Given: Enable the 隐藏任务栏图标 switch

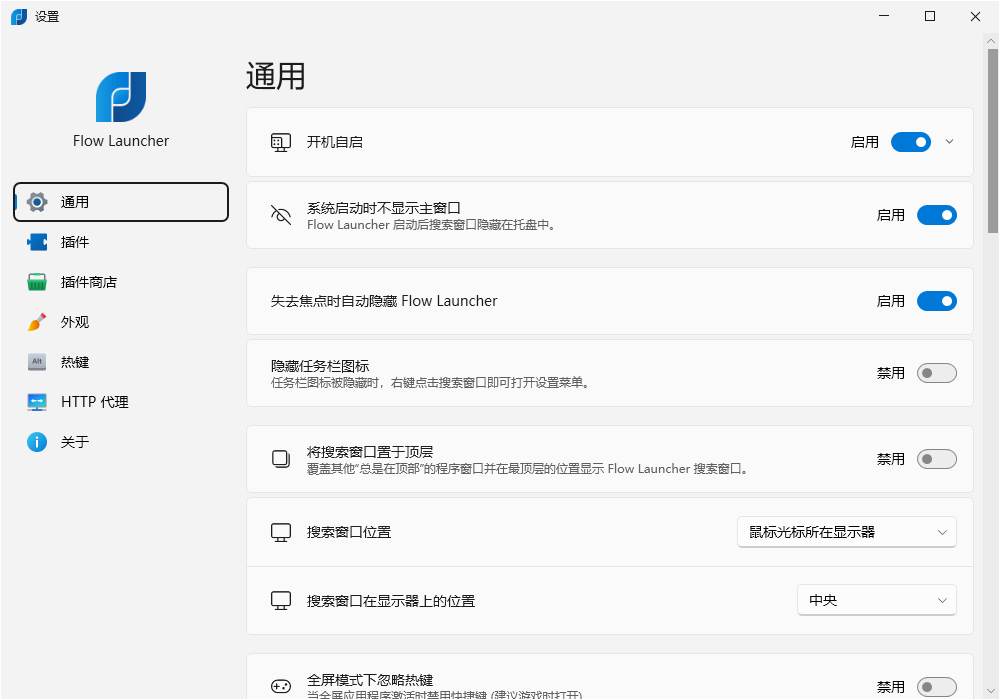Looking at the screenshot, I should 937,373.
